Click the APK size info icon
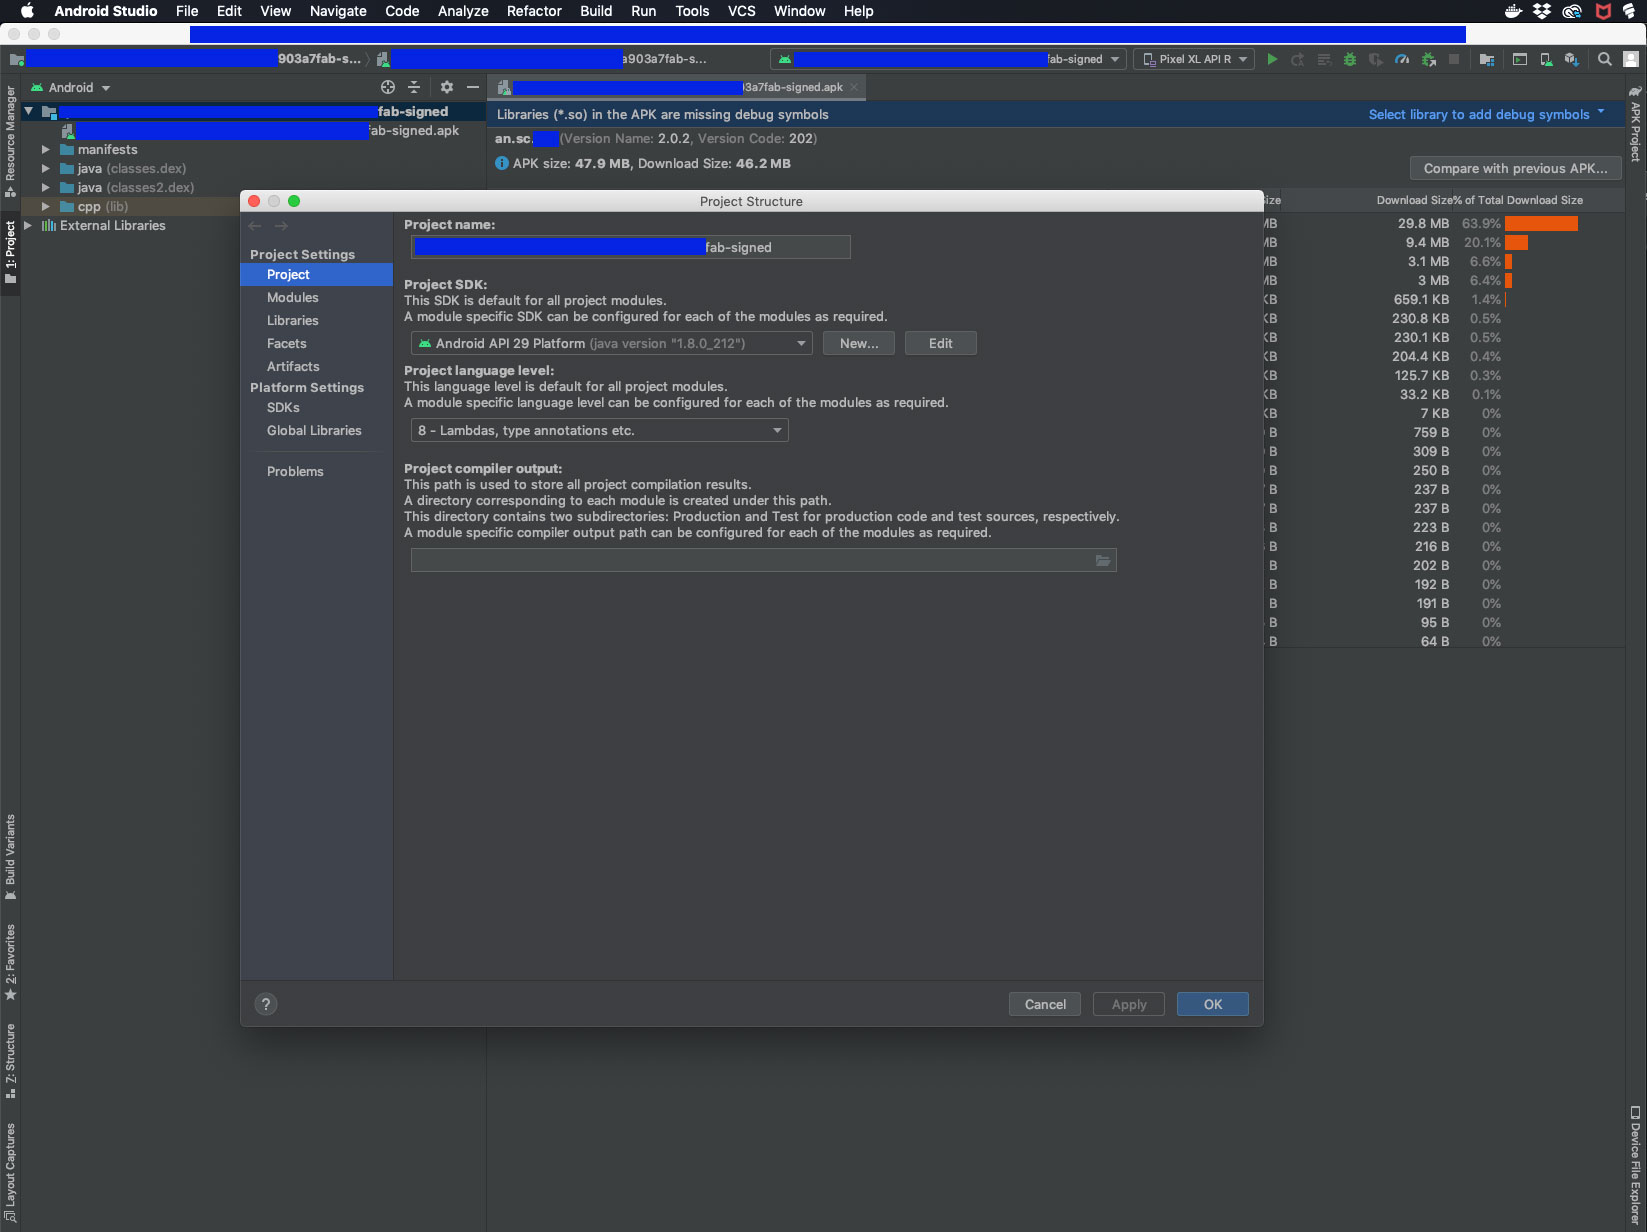Screen dimensions: 1647x1232 [502, 163]
